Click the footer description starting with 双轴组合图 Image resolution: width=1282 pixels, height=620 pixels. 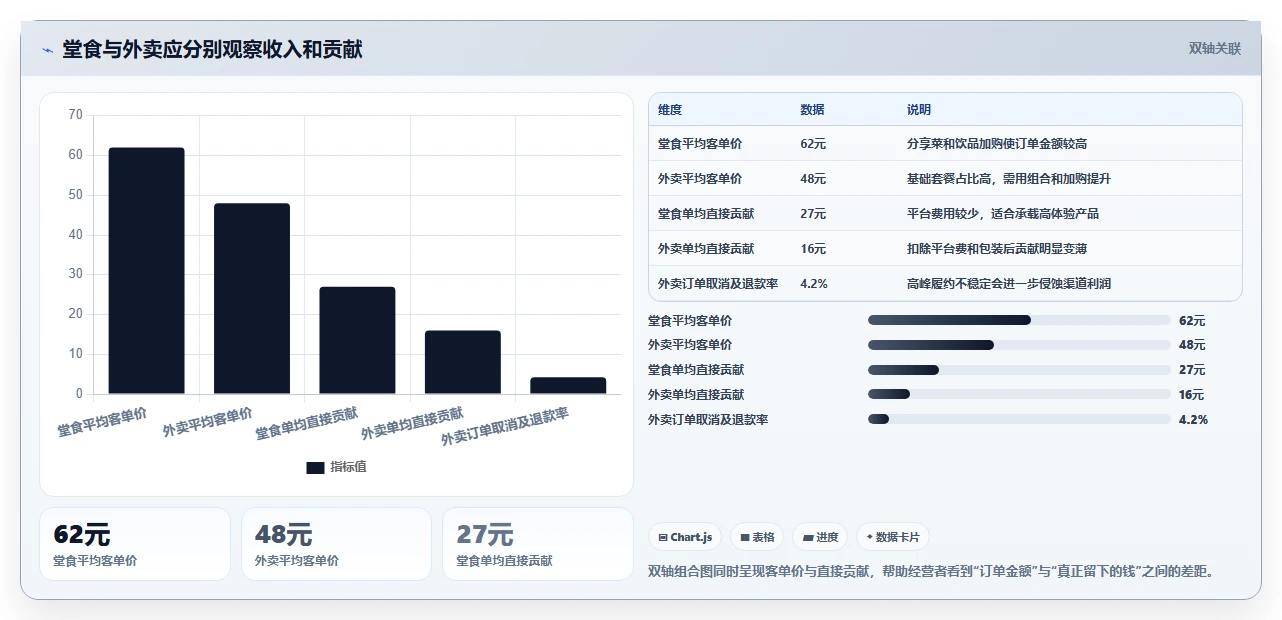coord(931,572)
